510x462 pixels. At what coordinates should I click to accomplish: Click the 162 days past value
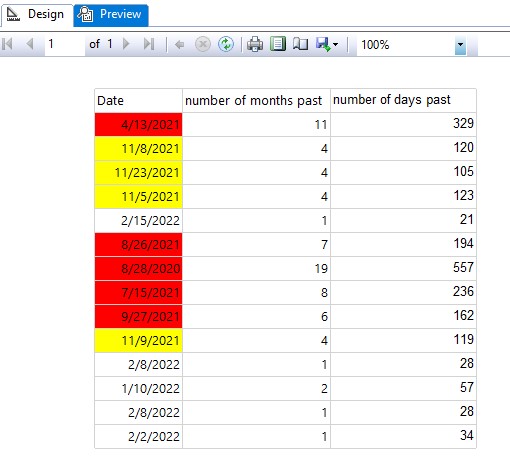point(463,315)
